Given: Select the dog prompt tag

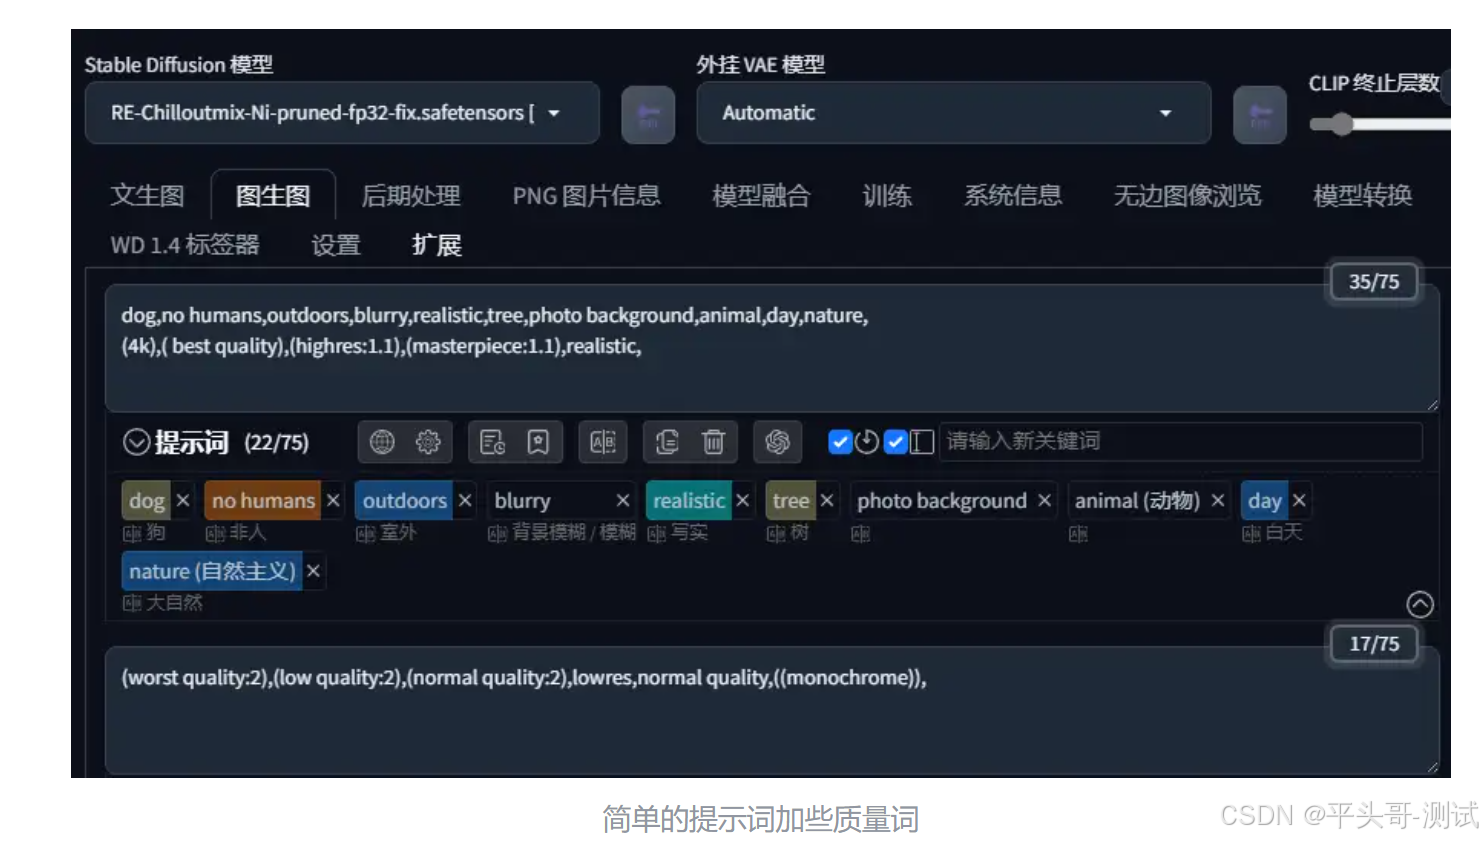Looking at the screenshot, I should coord(147,500).
